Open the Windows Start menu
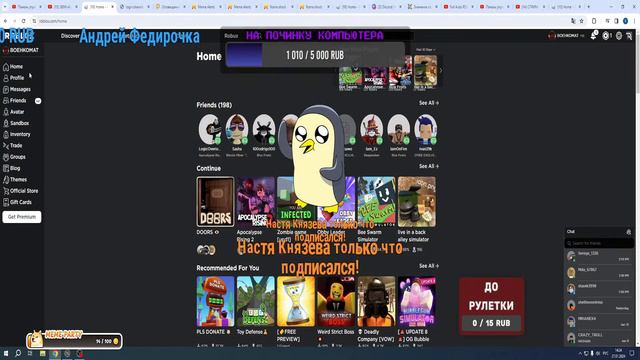This screenshot has width=640, height=360. (x=6, y=353)
